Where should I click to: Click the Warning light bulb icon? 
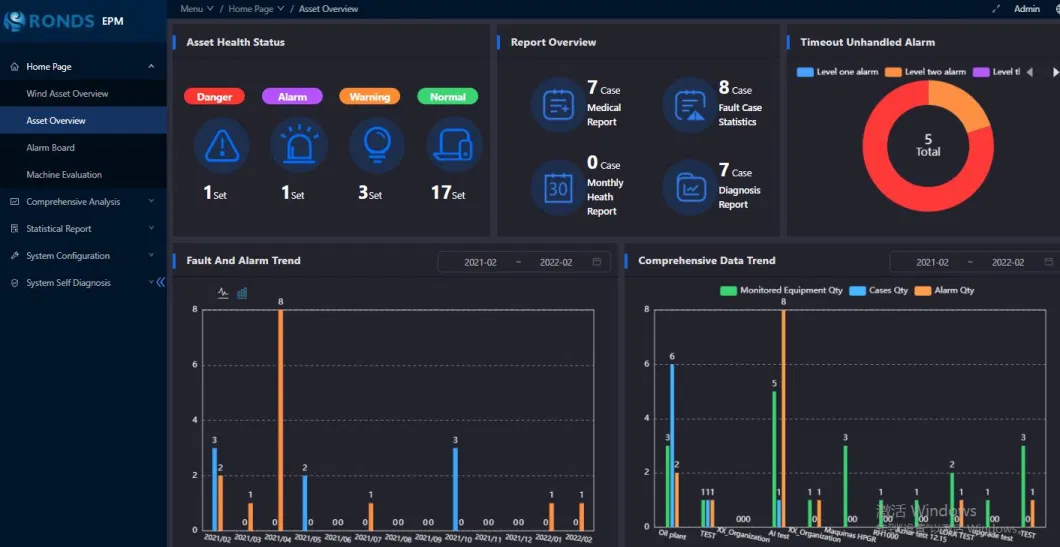(377, 145)
